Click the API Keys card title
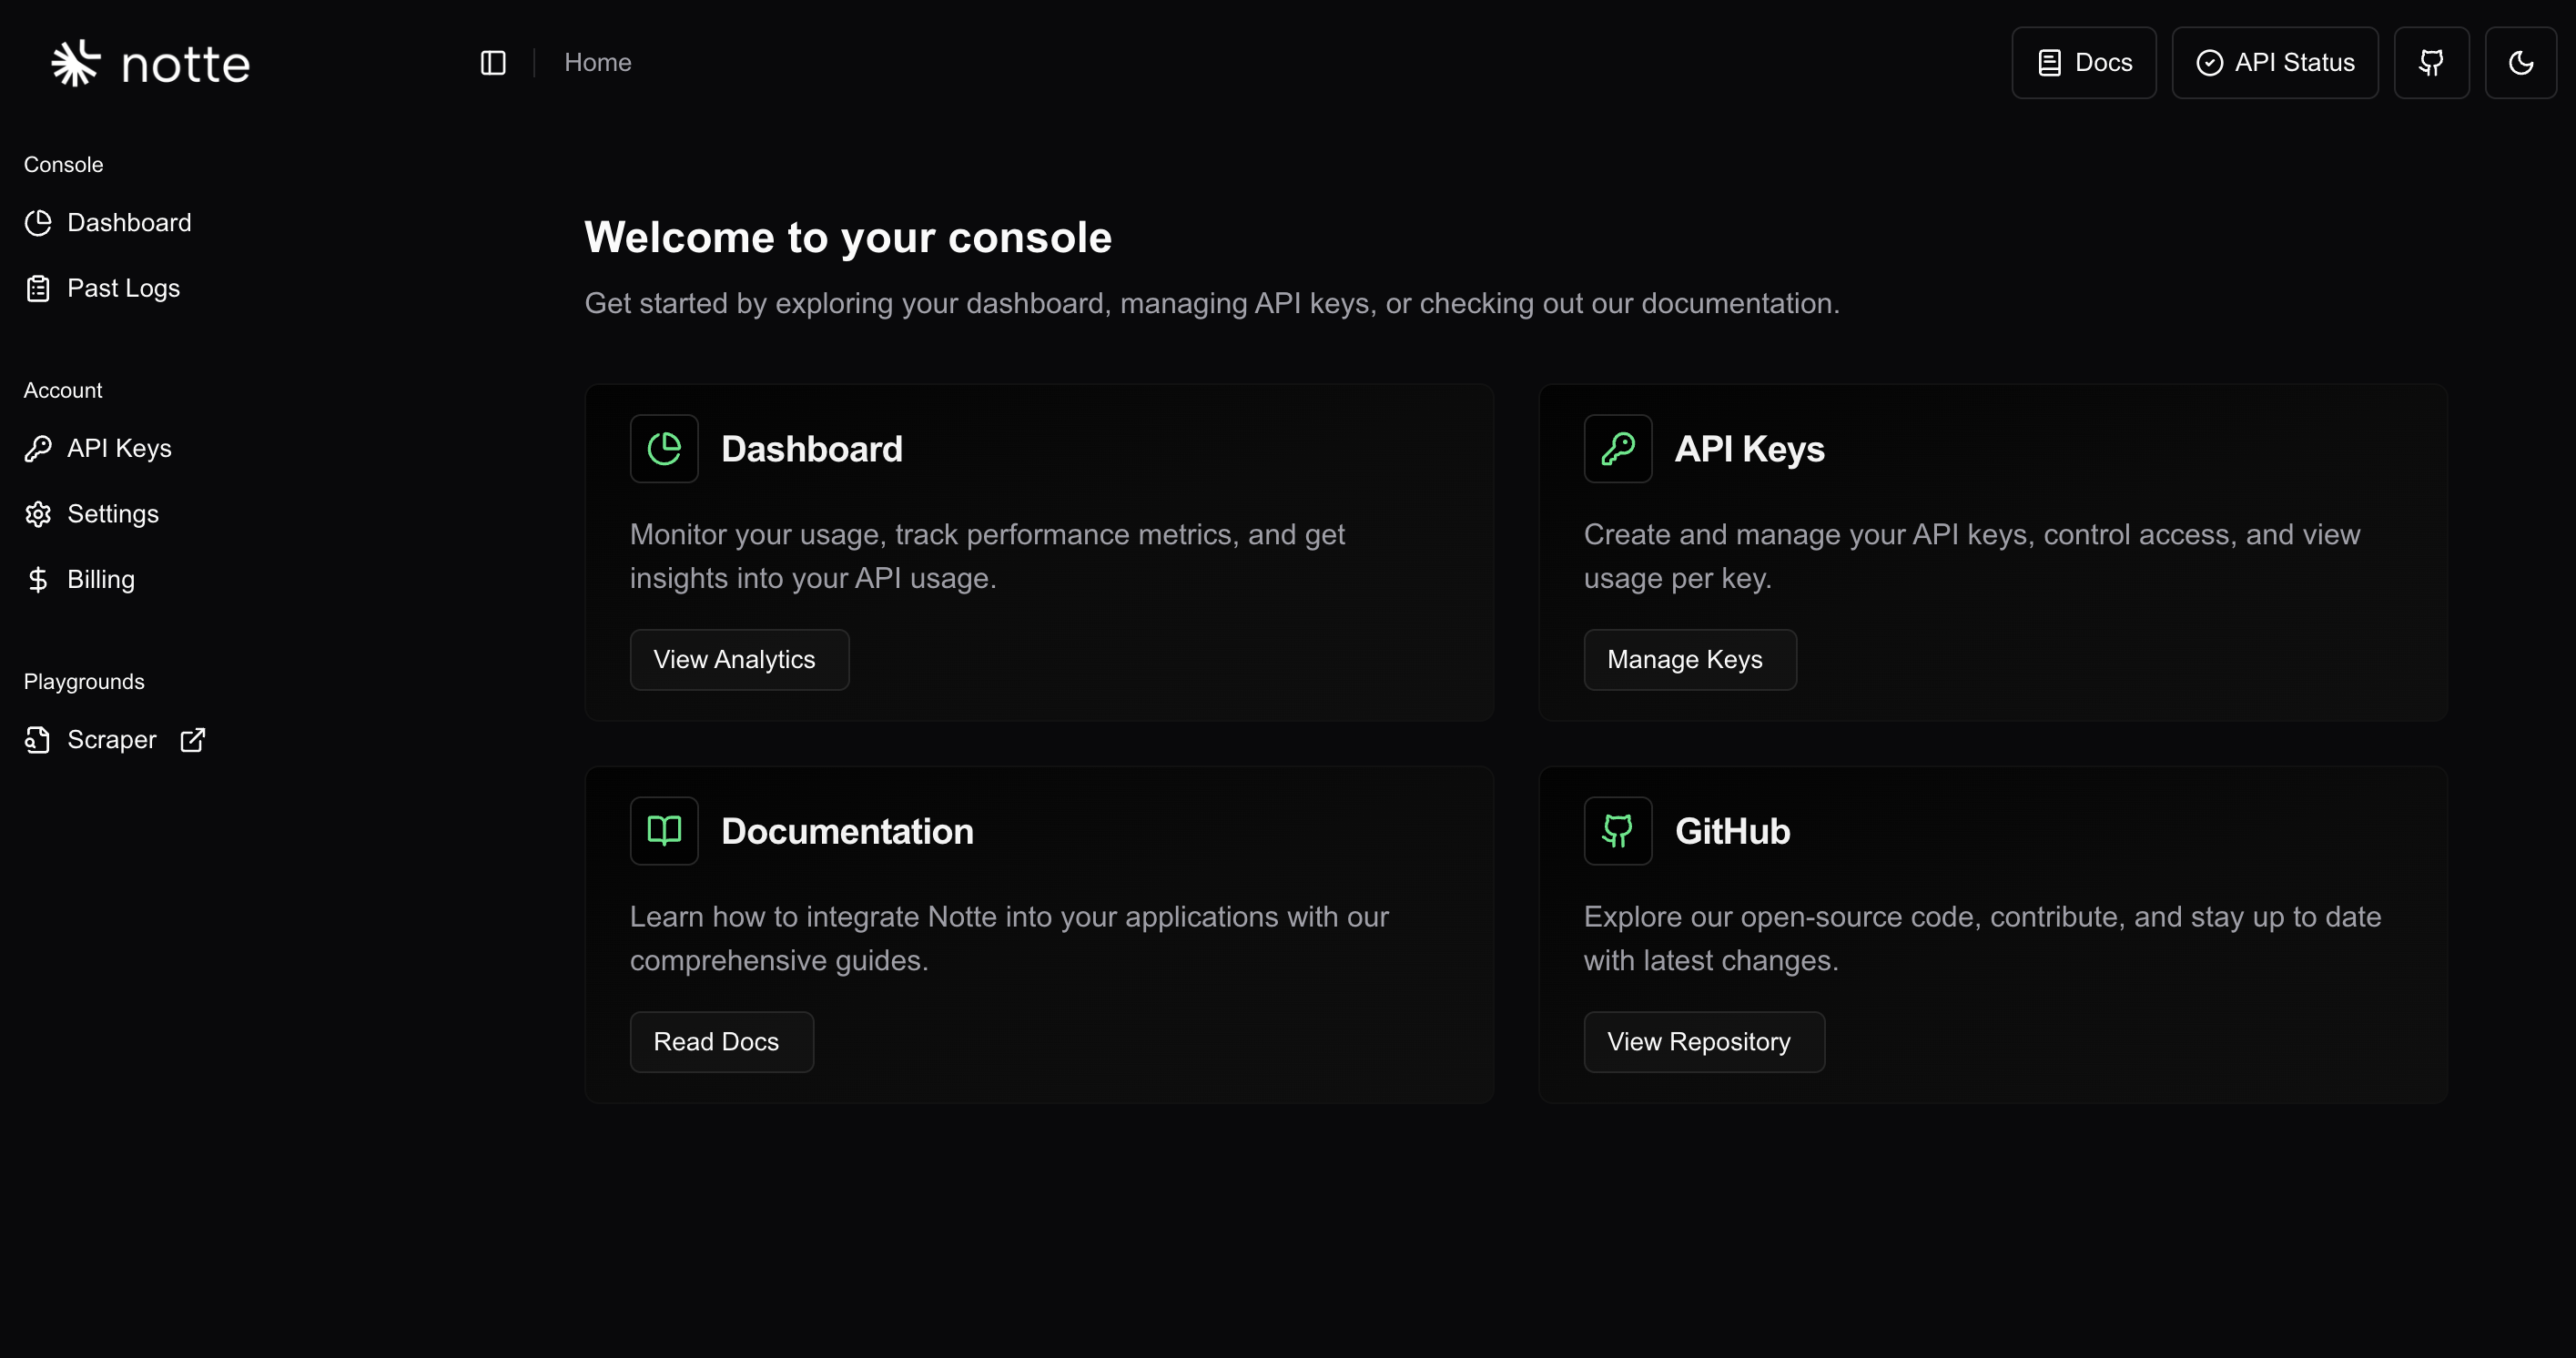This screenshot has height=1358, width=2576. pyautogui.click(x=1750, y=449)
